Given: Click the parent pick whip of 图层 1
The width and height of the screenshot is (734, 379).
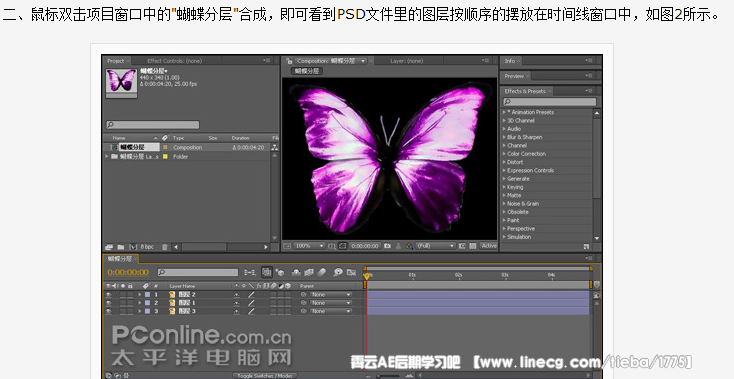Looking at the screenshot, I should point(304,303).
